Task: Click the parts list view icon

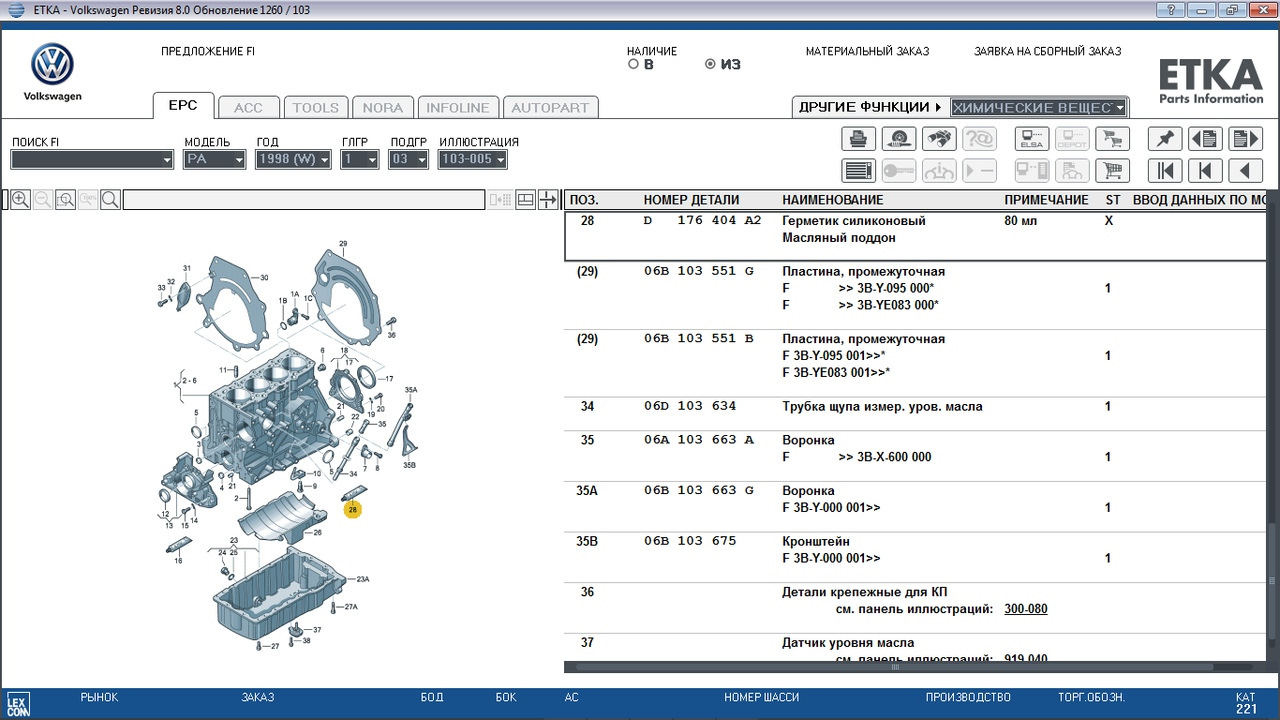Action: click(x=859, y=171)
